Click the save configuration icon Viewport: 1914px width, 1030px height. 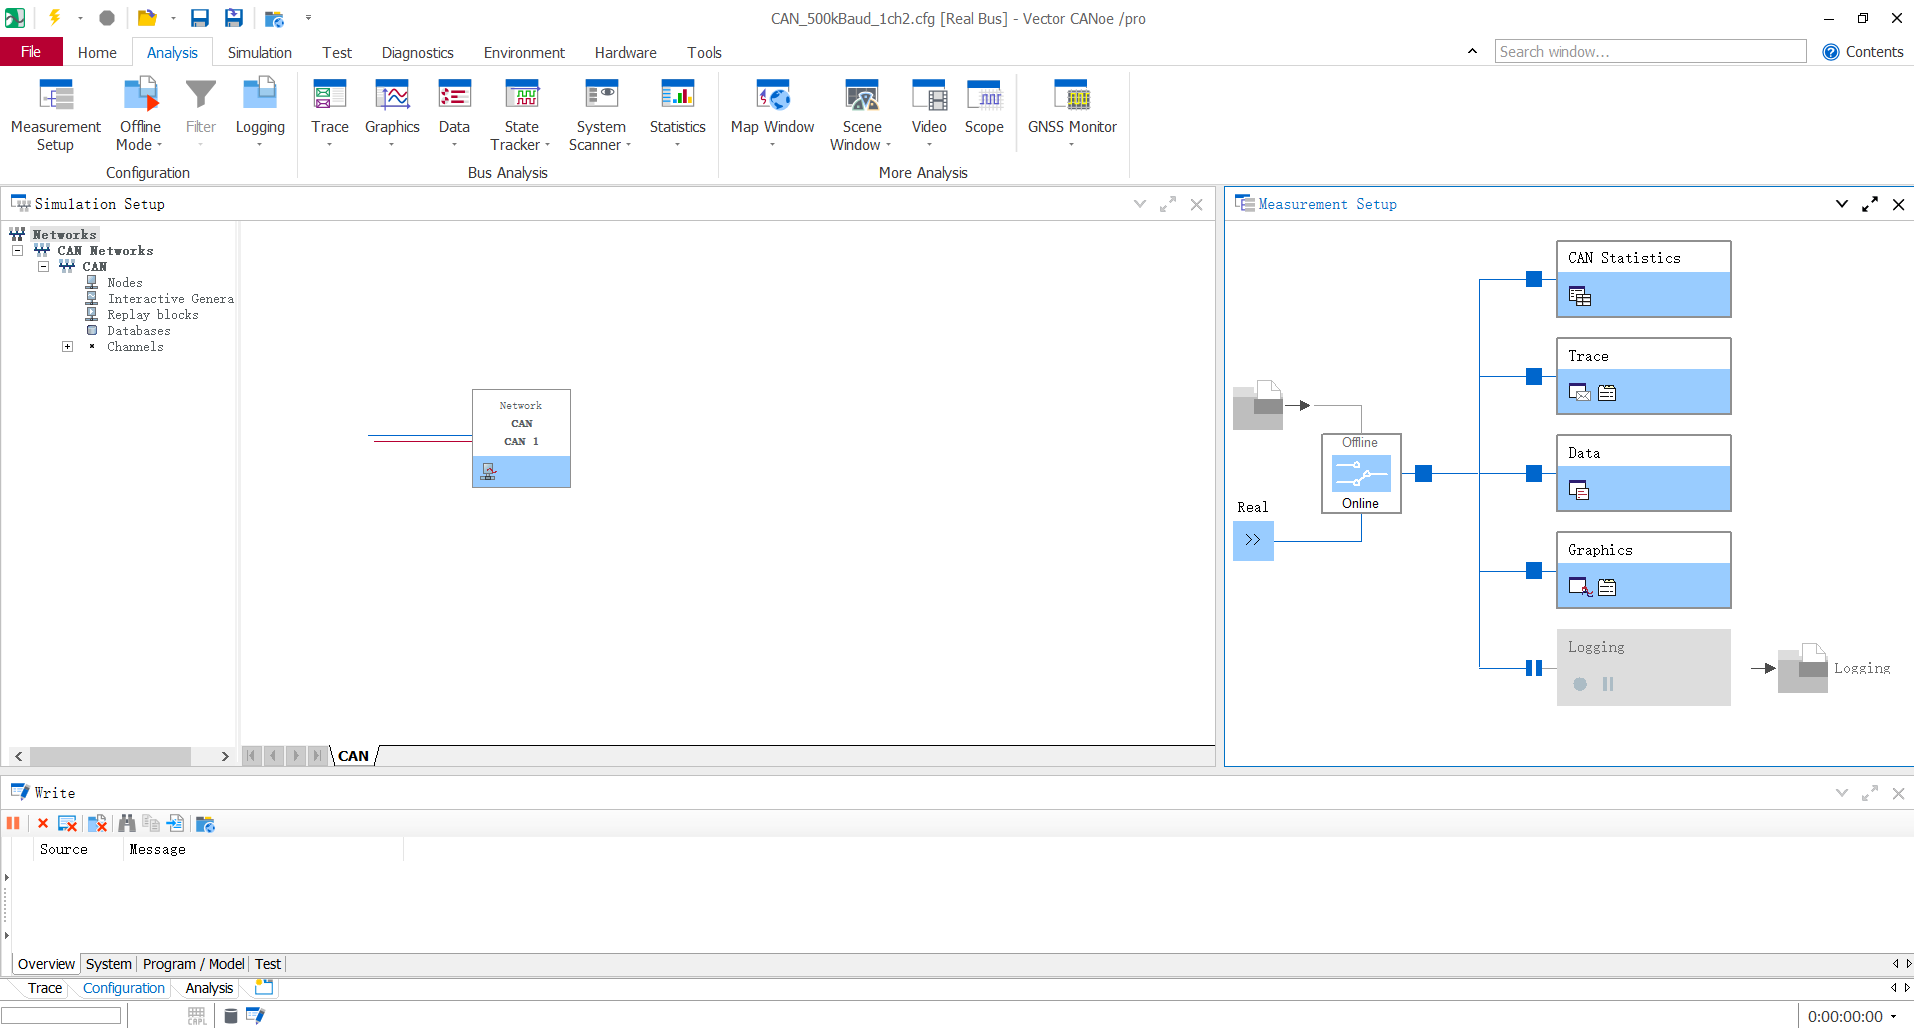coord(200,18)
